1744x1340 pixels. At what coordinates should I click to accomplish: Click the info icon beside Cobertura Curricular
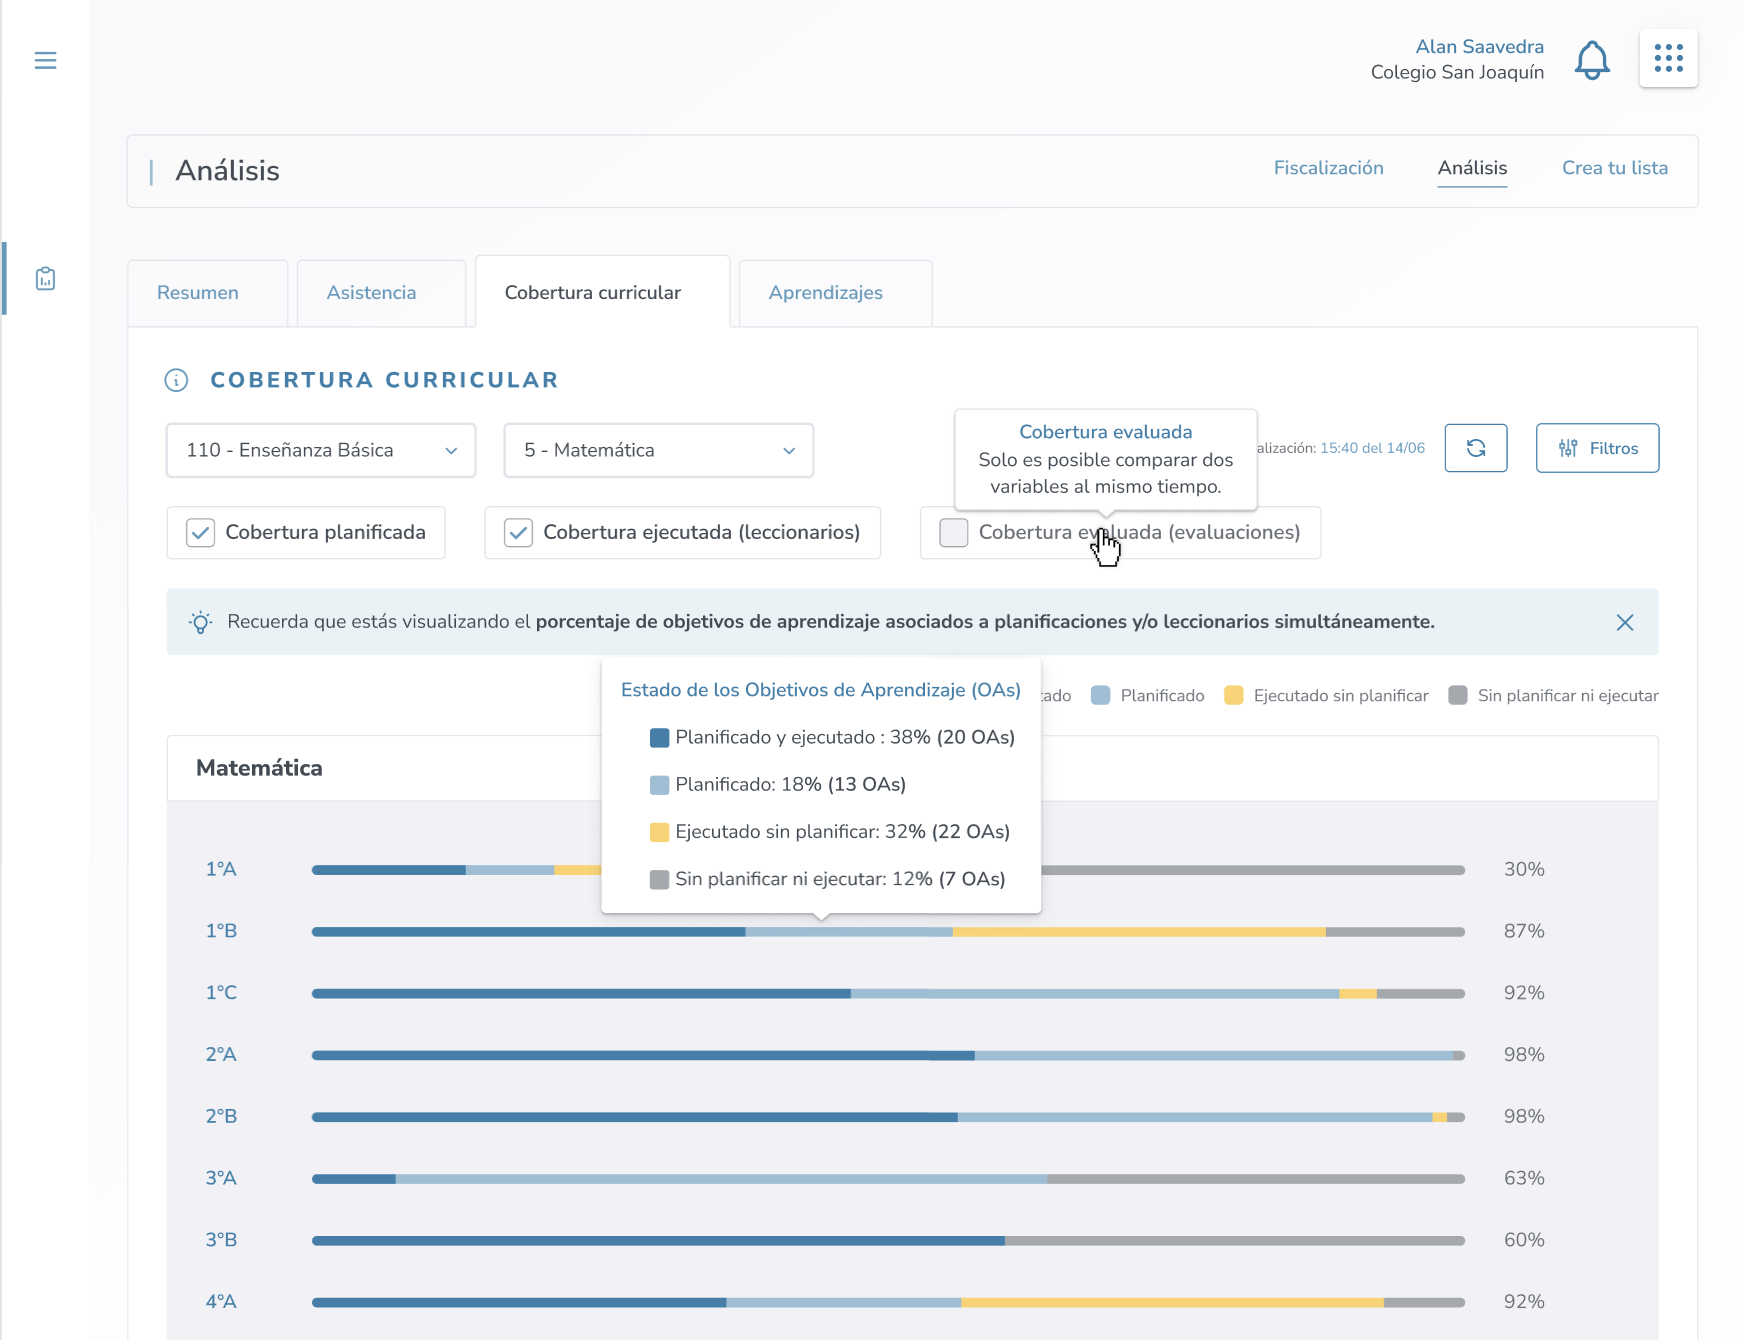176,380
